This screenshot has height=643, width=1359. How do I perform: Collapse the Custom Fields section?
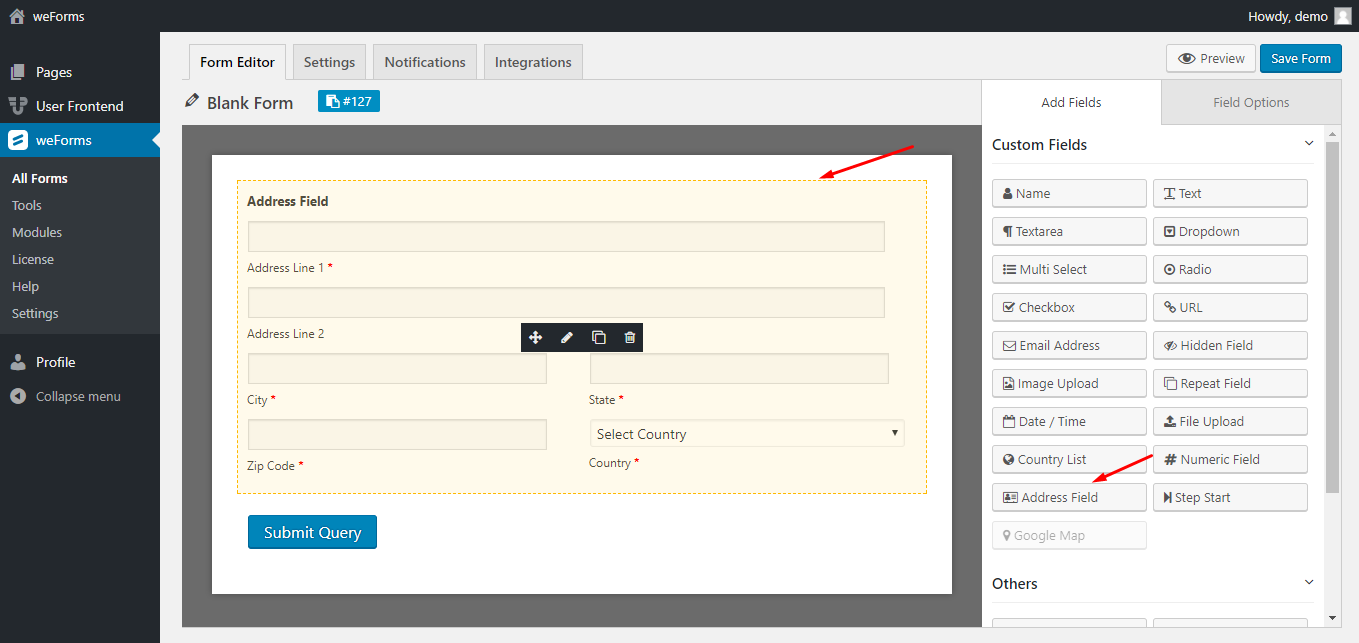(x=1309, y=144)
